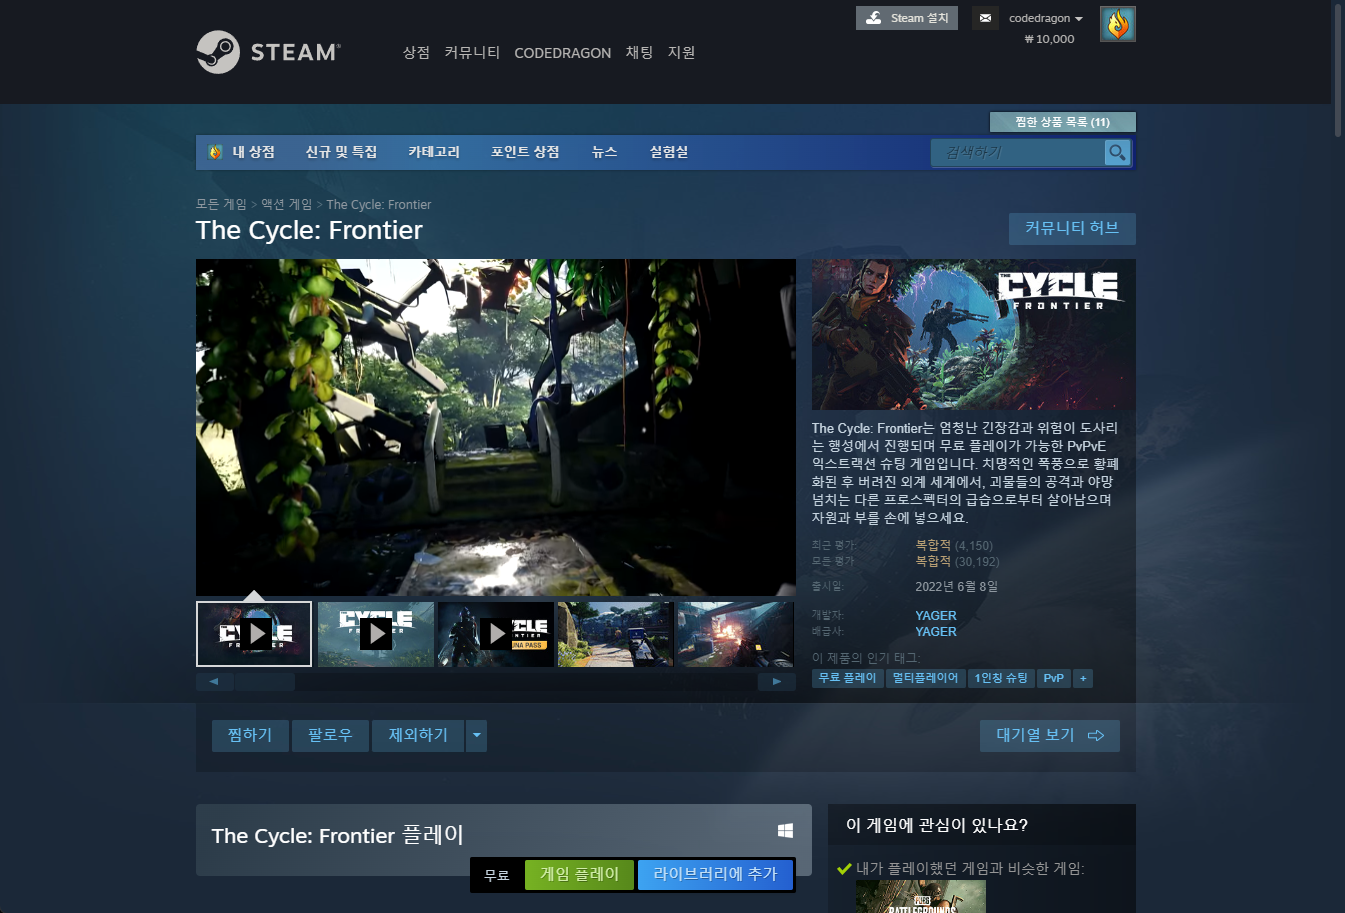Click the user avatar flame icon
The width and height of the screenshot is (1345, 913).
[1117, 24]
